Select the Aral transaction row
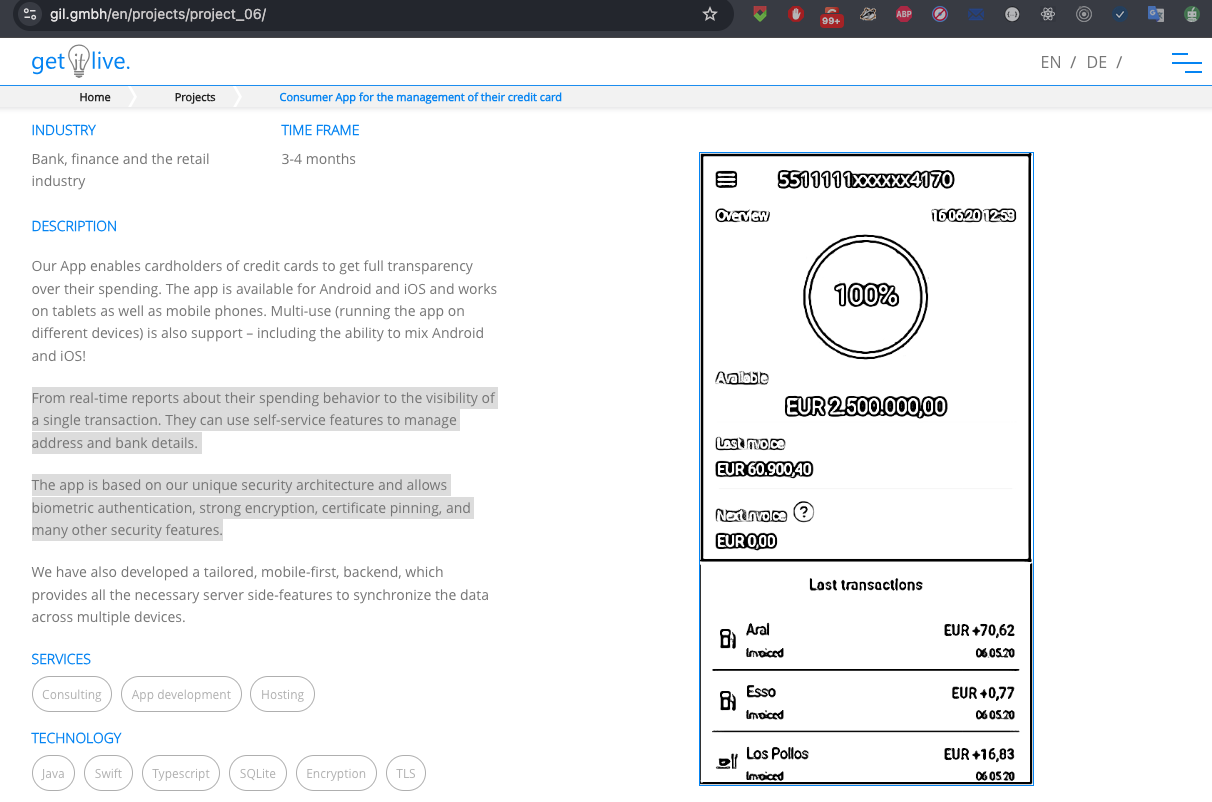This screenshot has width=1212, height=802. click(866, 639)
